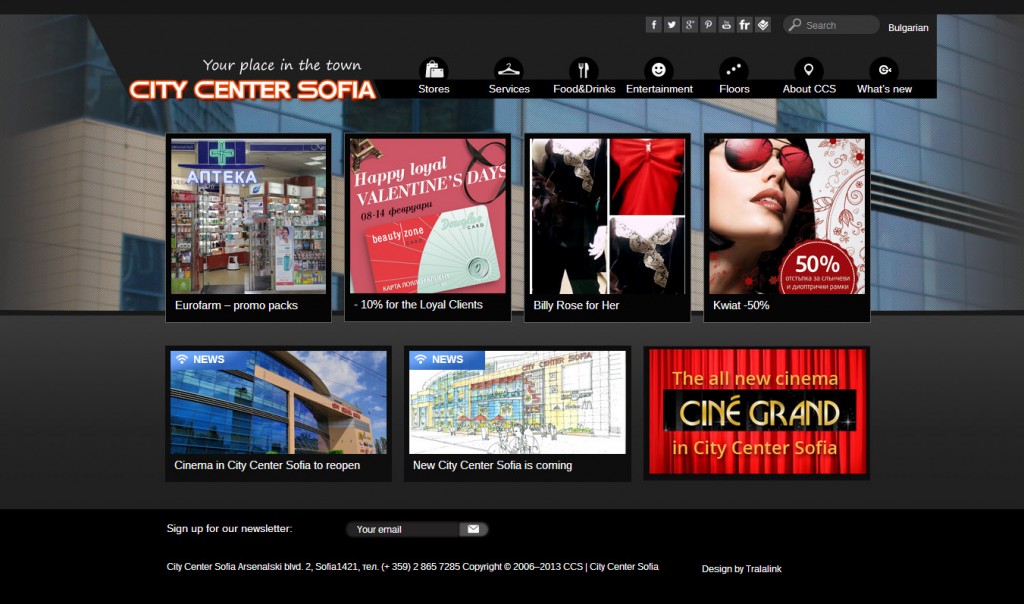This screenshot has height=604, width=1024.
Task: Click the 'Your place in the town' tagline
Action: (x=281, y=65)
